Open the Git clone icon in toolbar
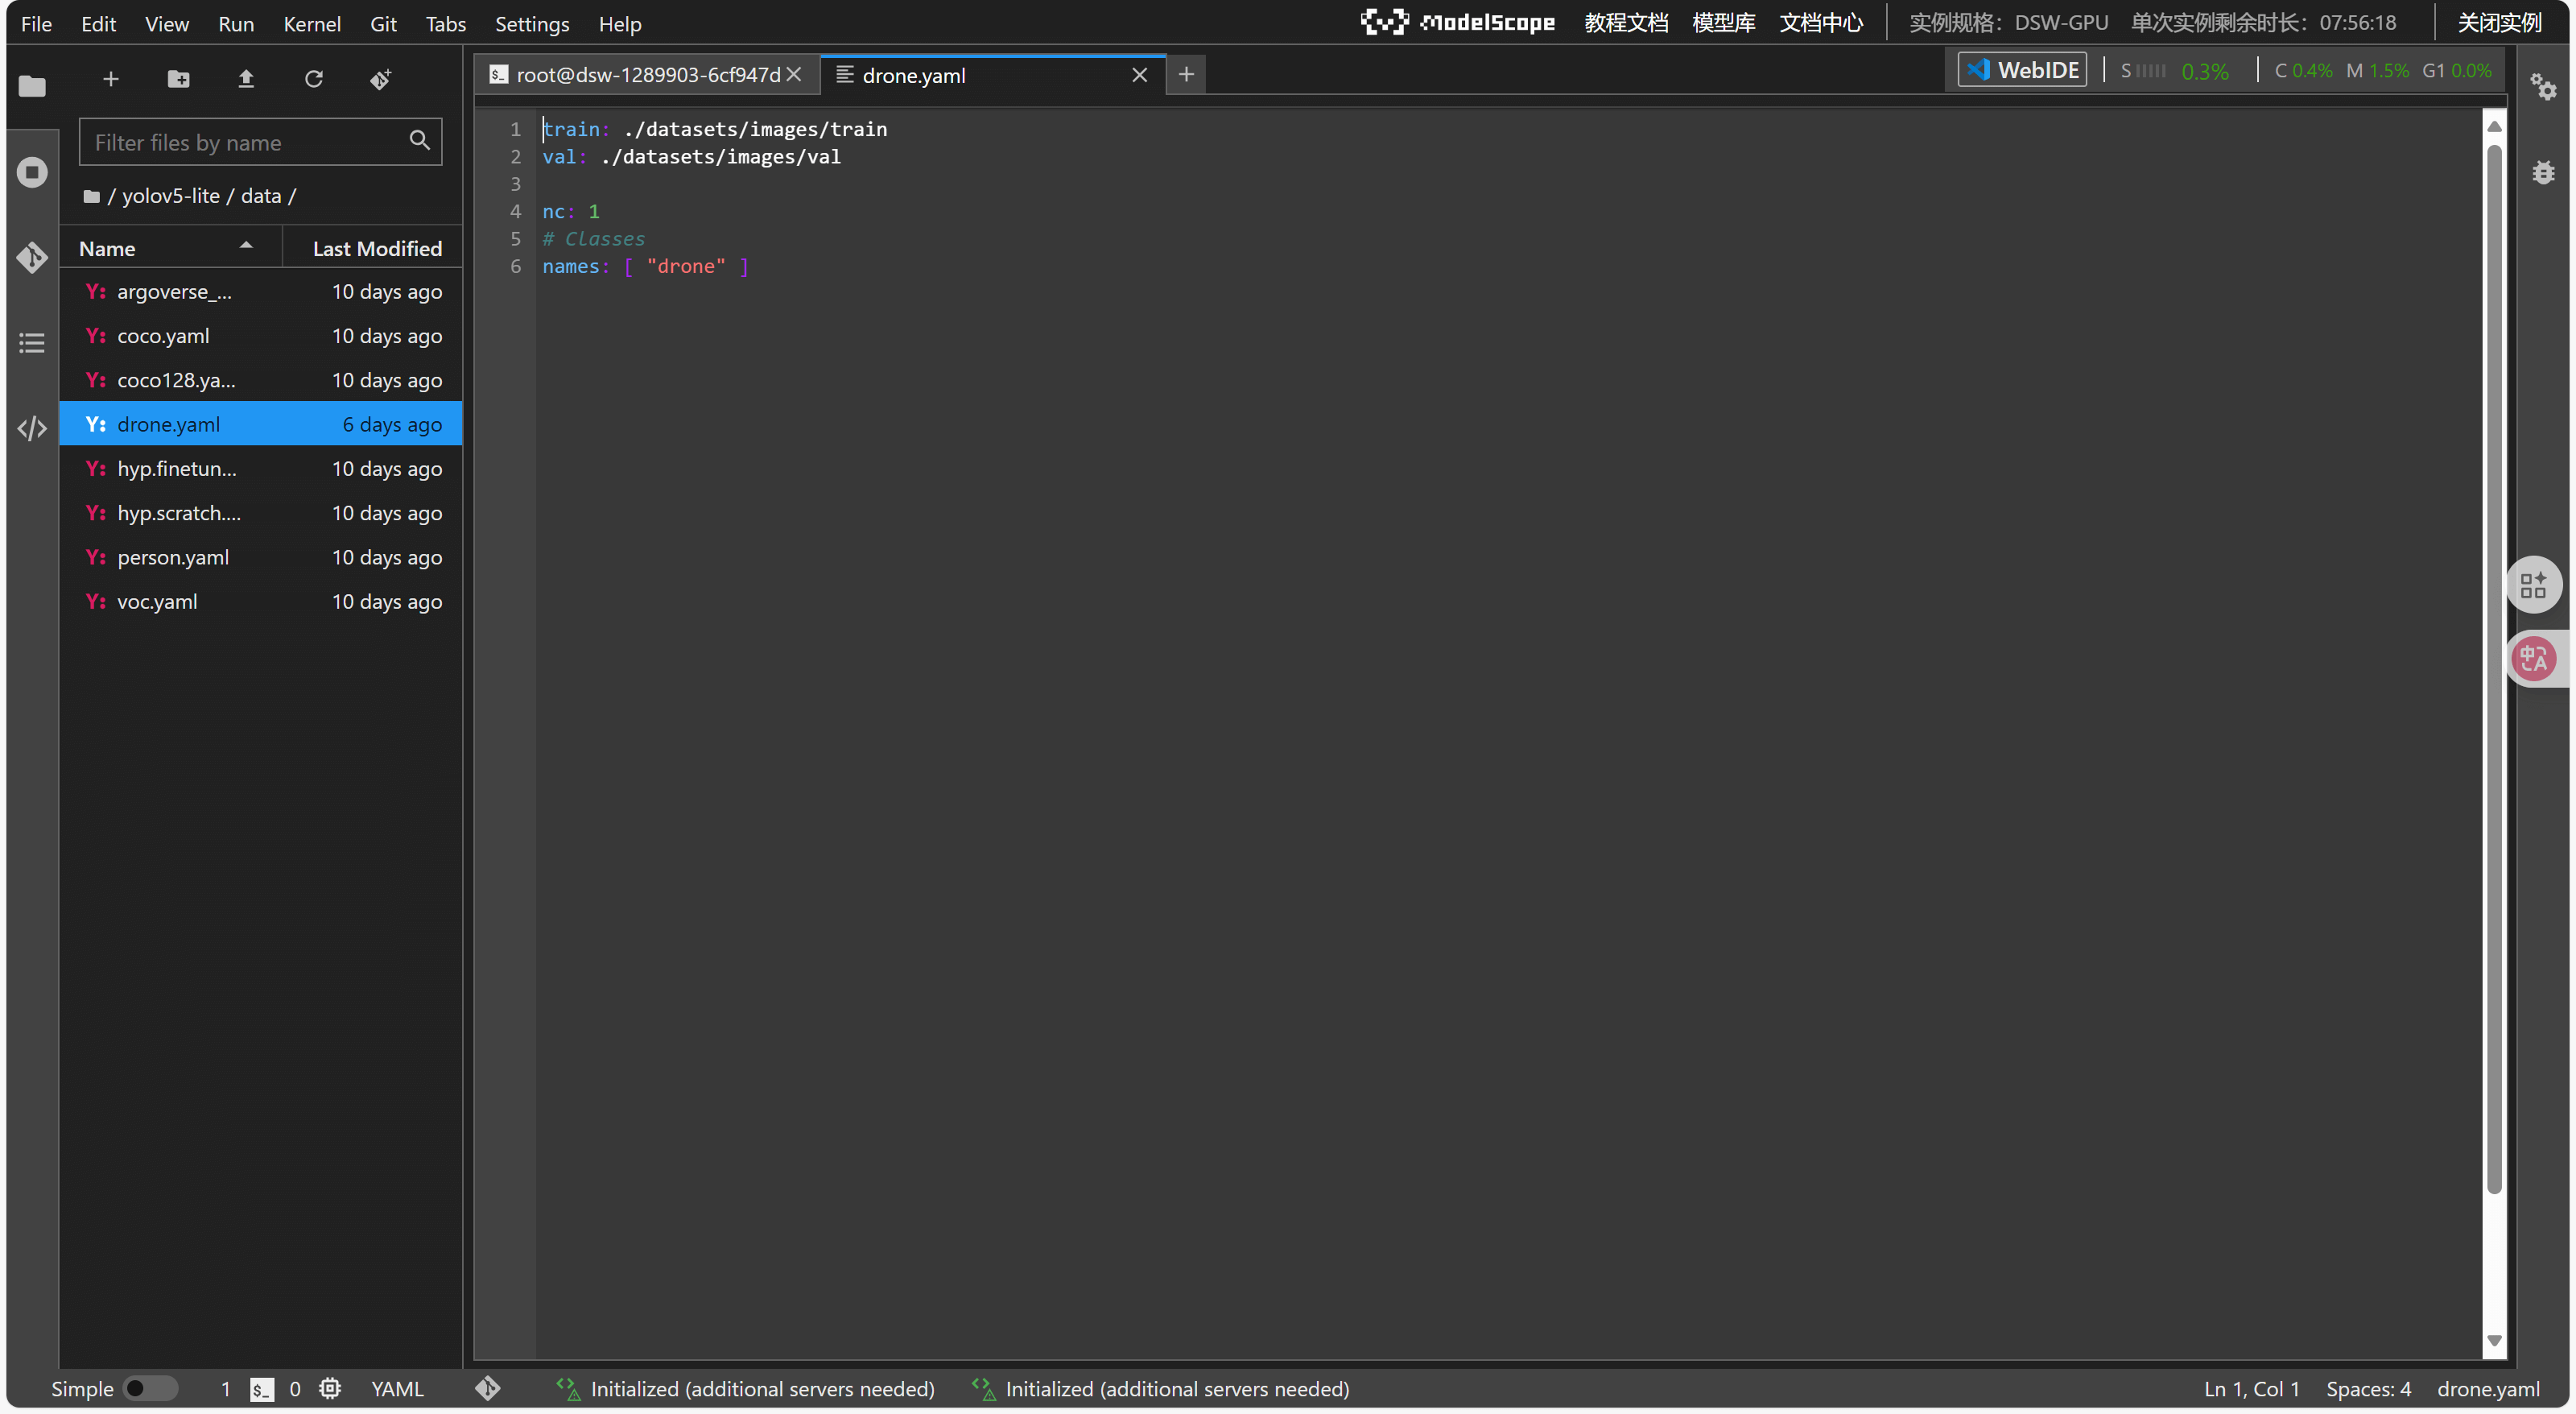 (381, 79)
